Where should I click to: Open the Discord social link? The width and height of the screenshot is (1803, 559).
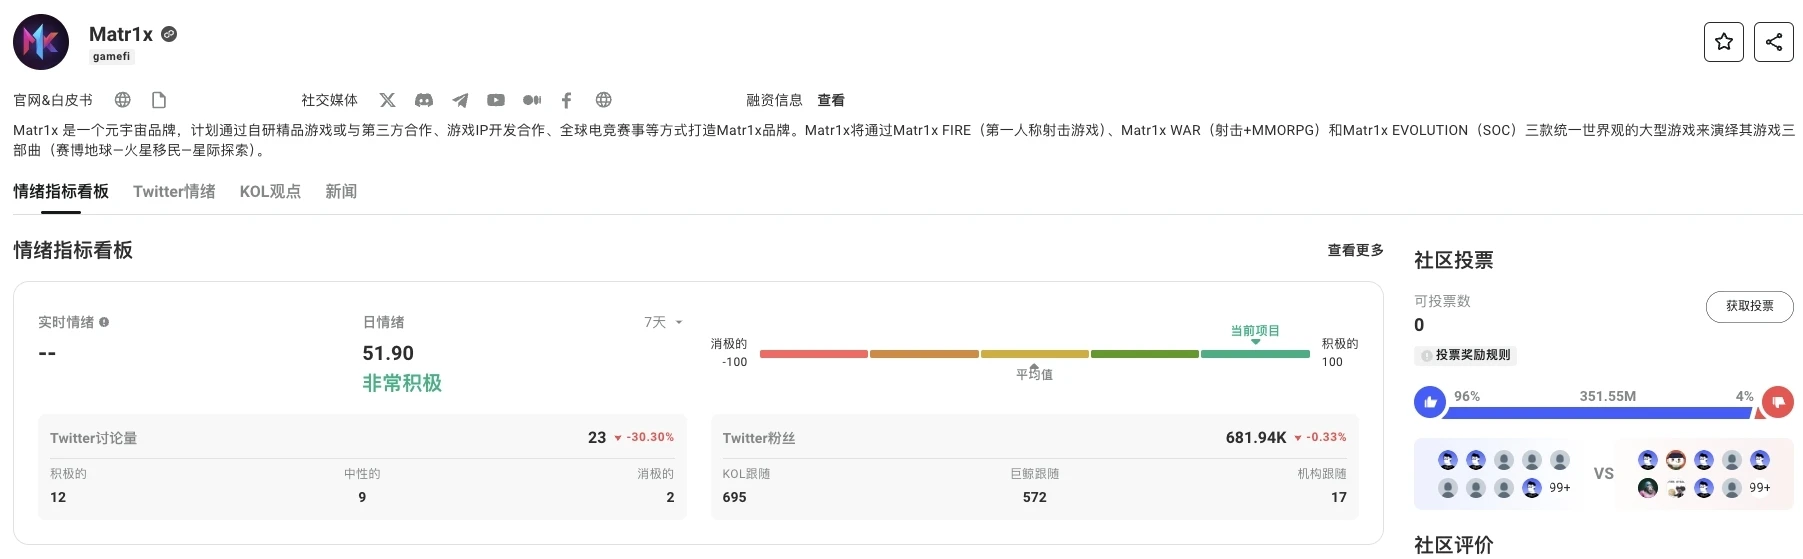point(424,100)
